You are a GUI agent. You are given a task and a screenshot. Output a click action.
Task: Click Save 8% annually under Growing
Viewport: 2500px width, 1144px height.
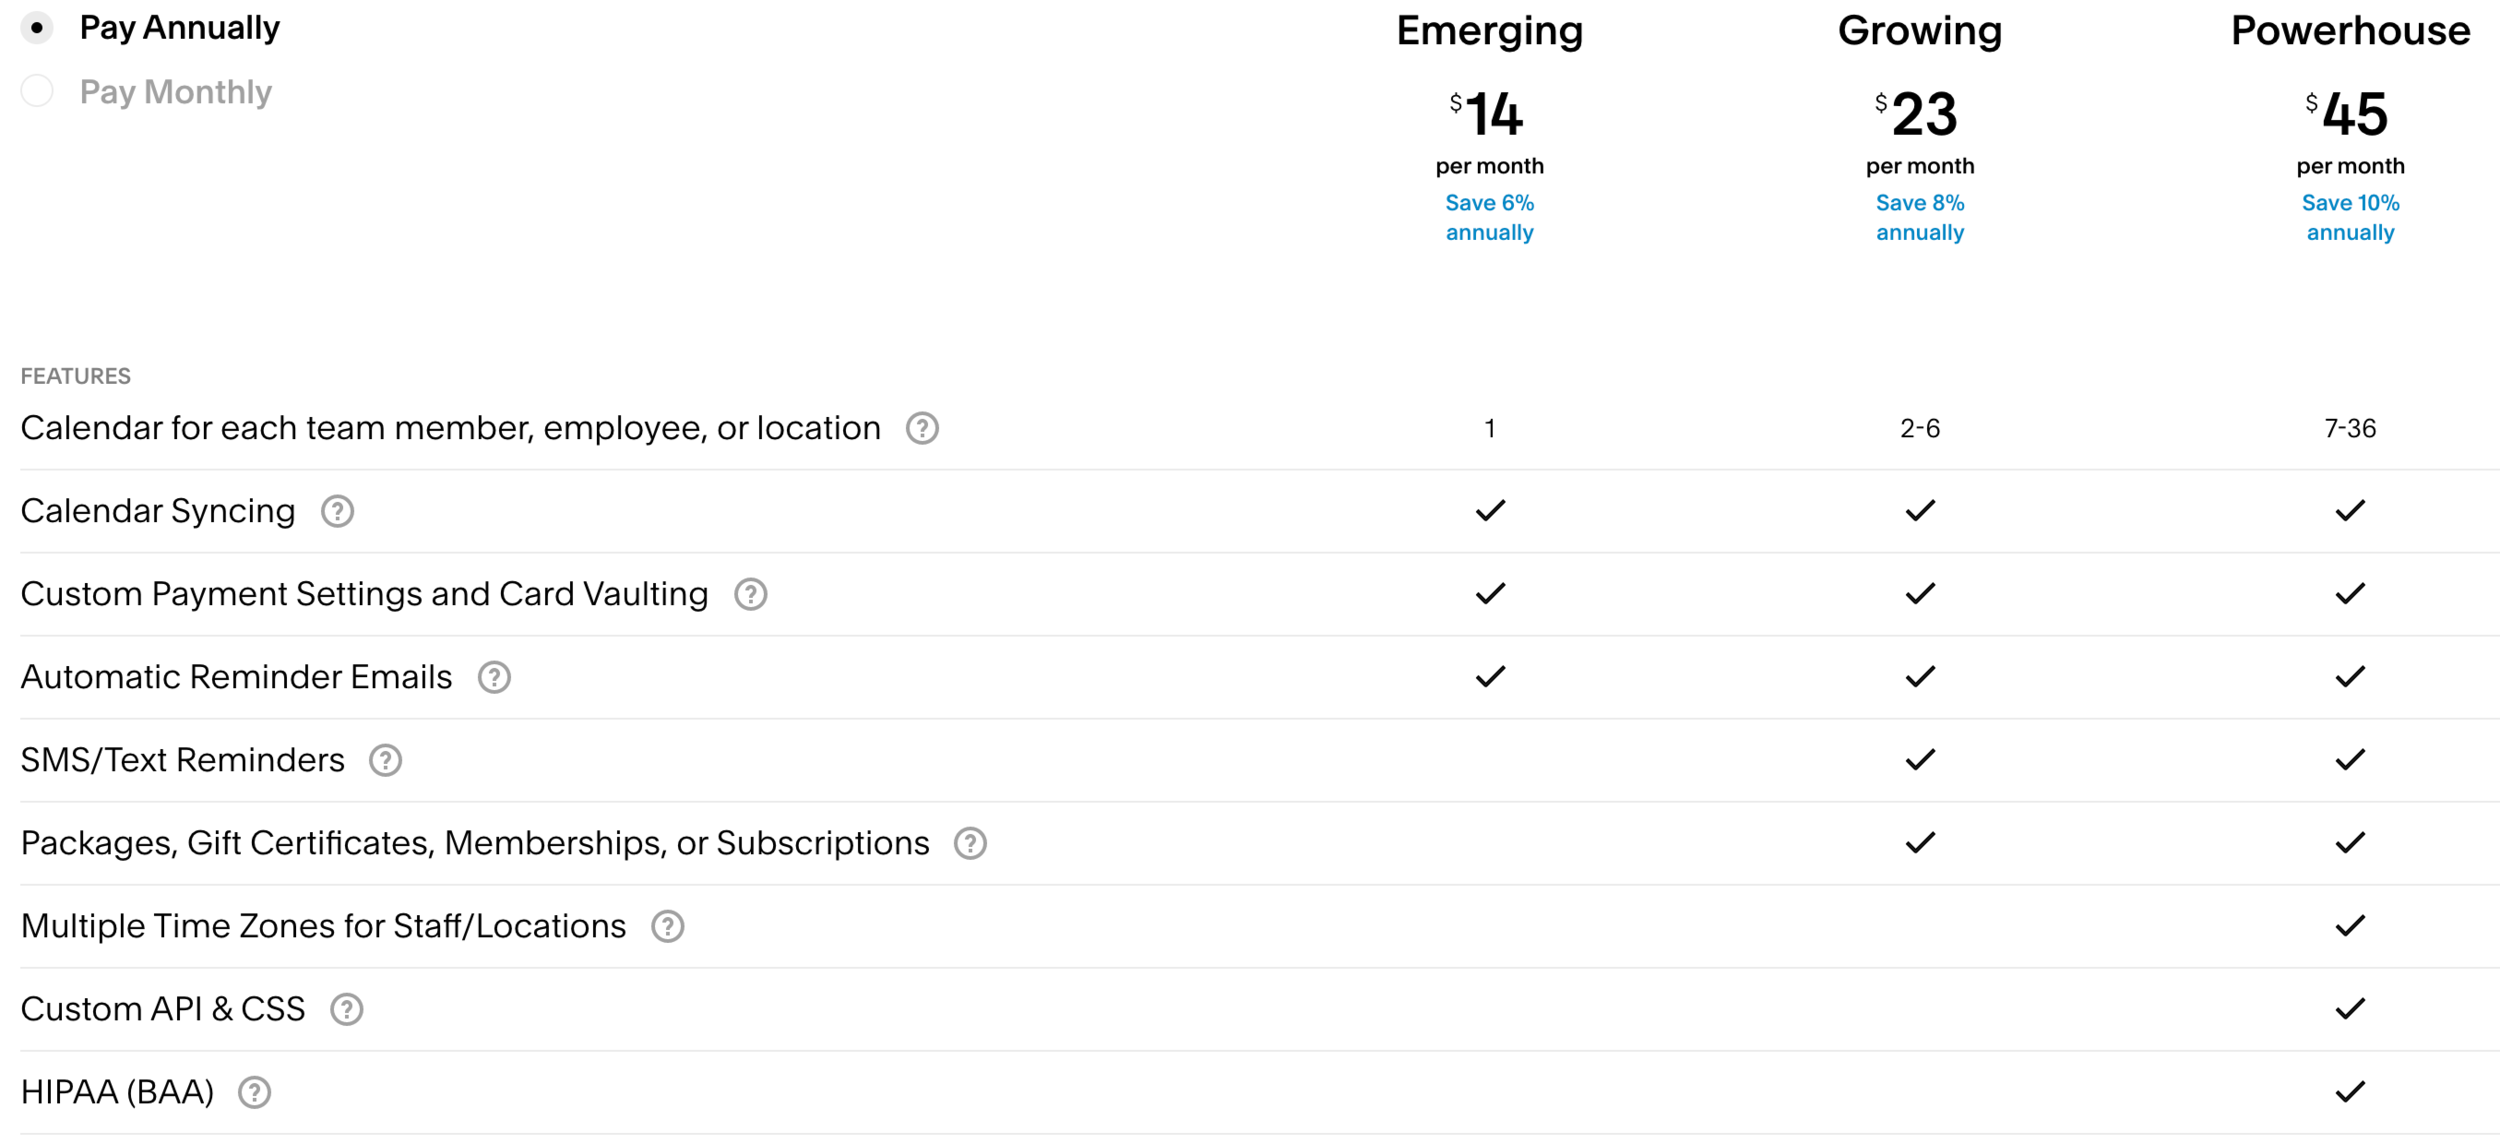[x=1919, y=217]
